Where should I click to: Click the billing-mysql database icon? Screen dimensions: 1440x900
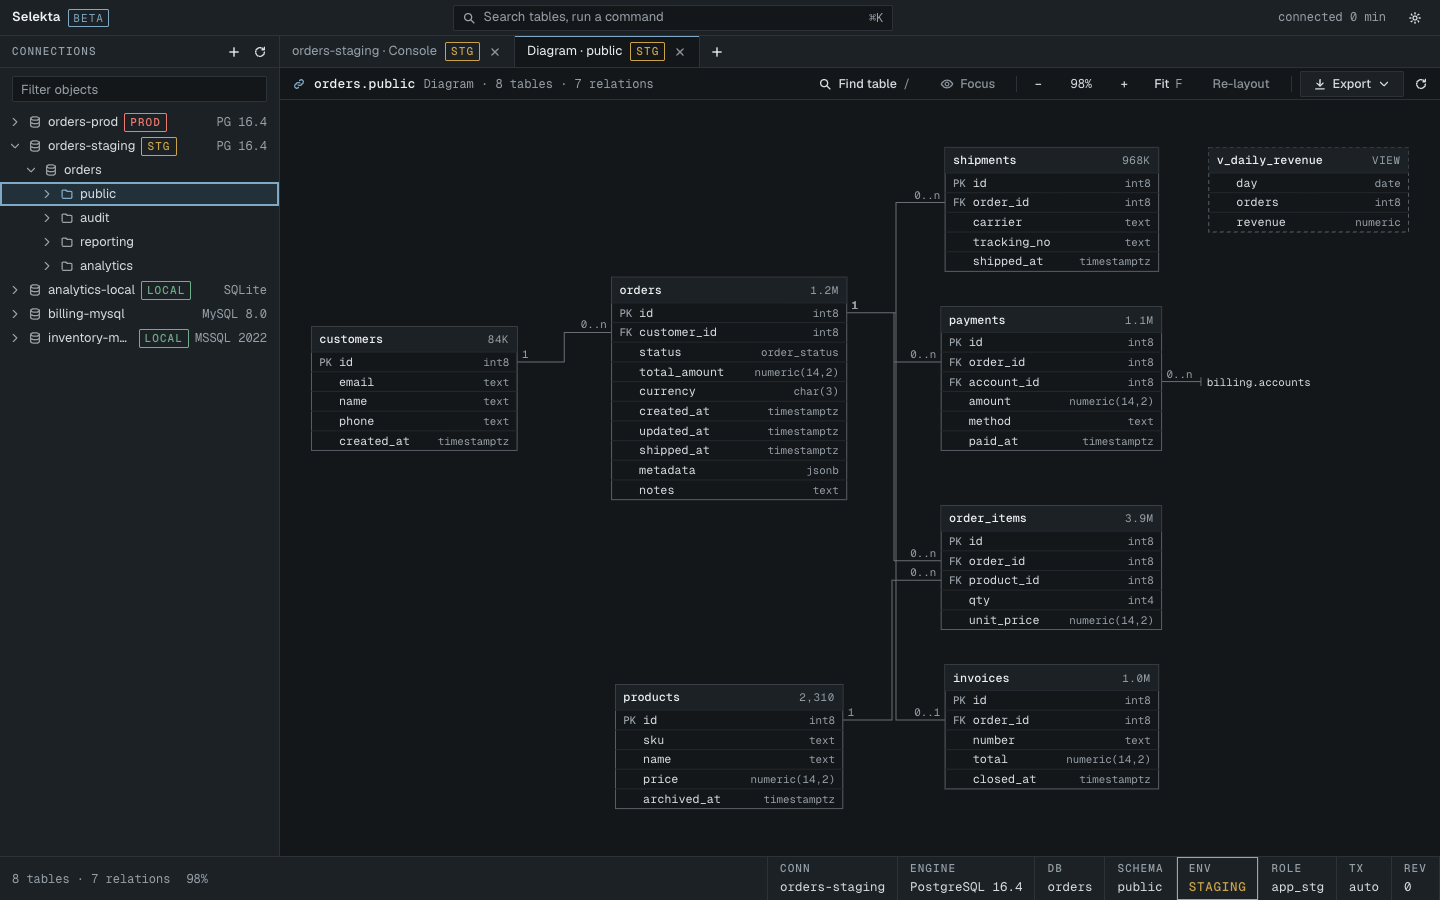[x=35, y=314]
